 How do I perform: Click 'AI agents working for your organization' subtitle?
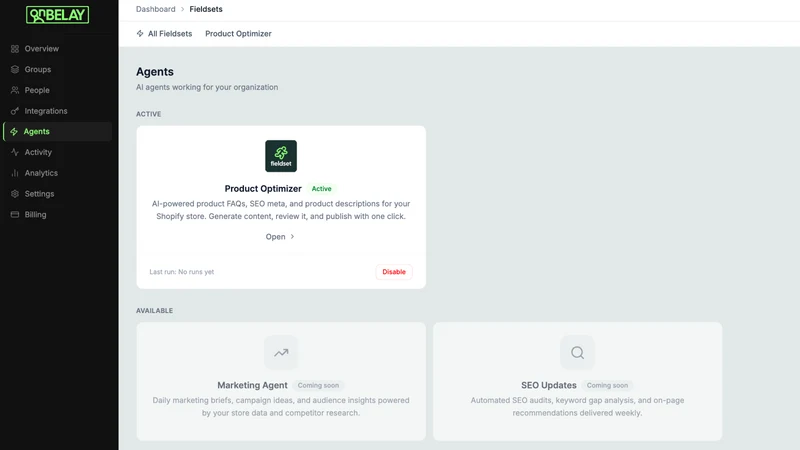click(x=207, y=87)
